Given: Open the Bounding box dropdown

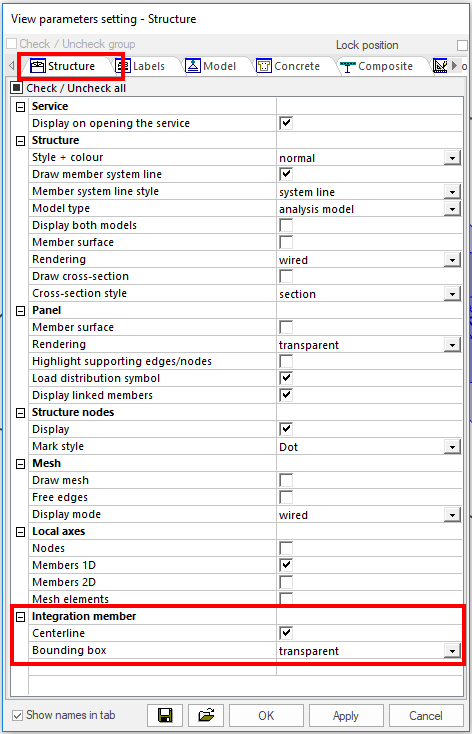Looking at the screenshot, I should pyautogui.click(x=452, y=651).
